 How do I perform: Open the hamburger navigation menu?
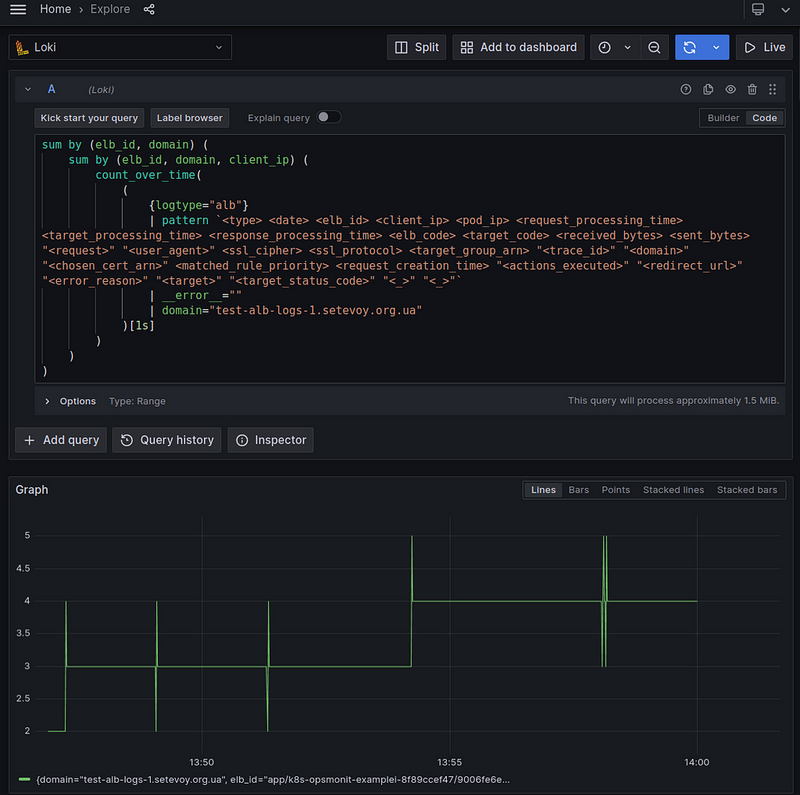click(x=18, y=9)
